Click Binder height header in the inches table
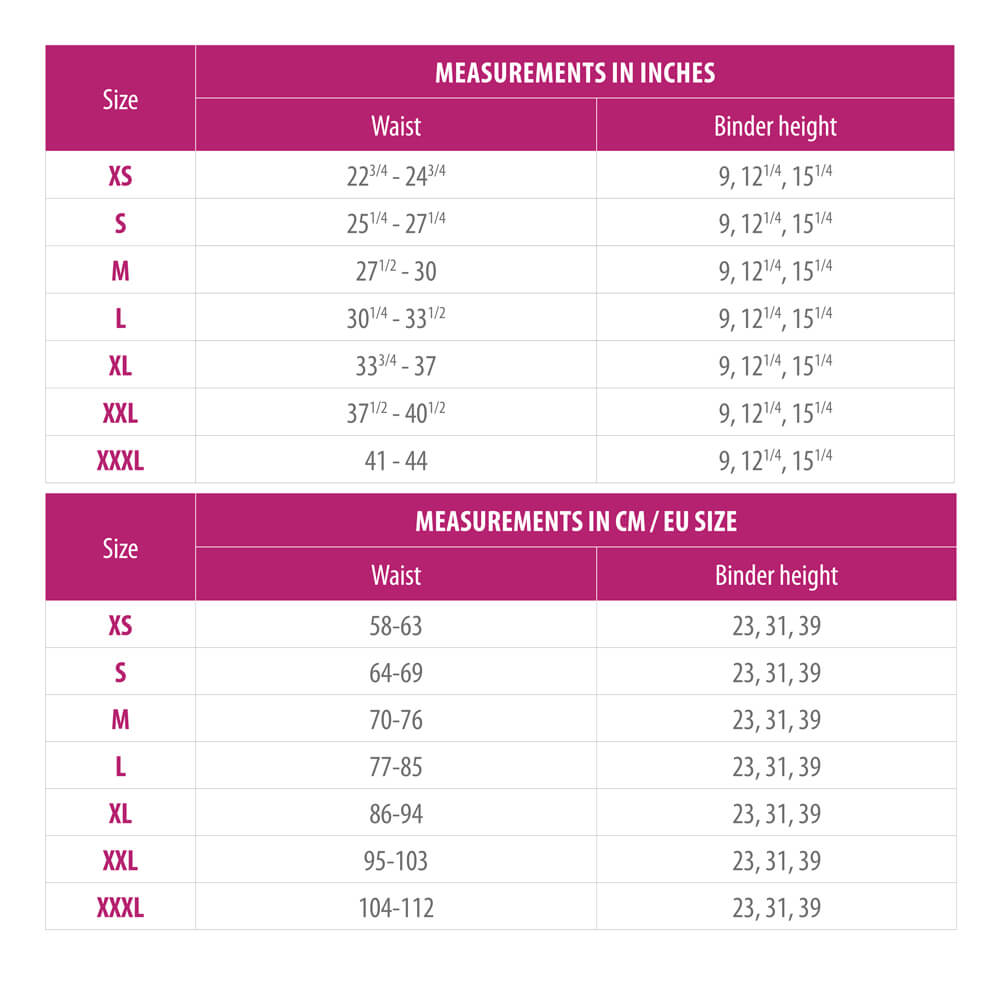The height and width of the screenshot is (1000, 1000). tap(775, 126)
